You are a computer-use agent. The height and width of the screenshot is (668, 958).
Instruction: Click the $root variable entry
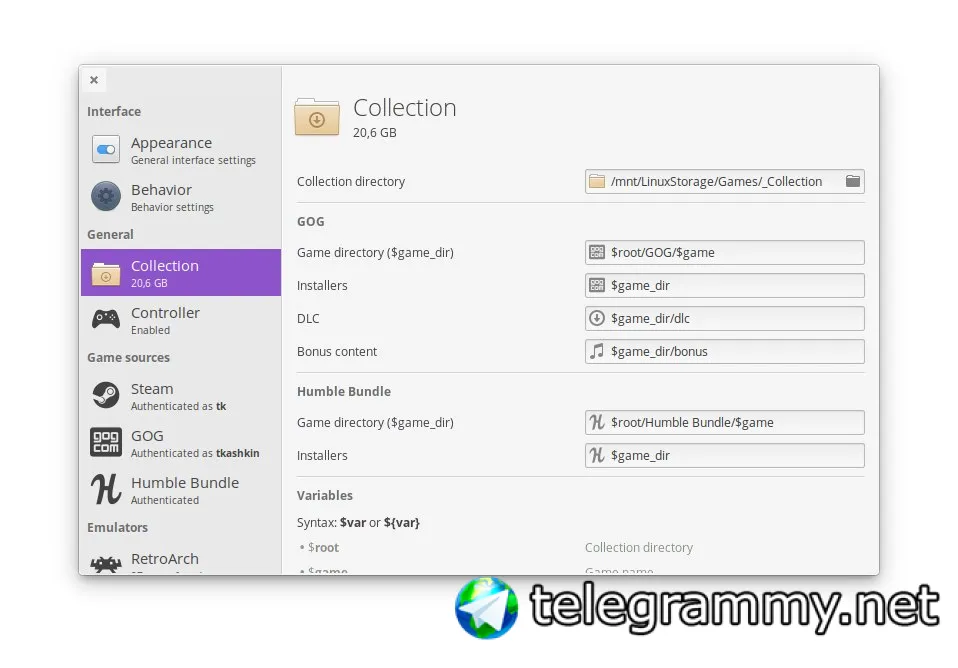pos(323,548)
